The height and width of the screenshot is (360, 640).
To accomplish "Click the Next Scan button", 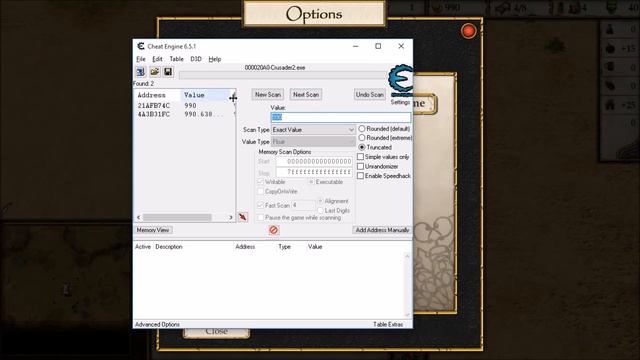I will pyautogui.click(x=306, y=95).
